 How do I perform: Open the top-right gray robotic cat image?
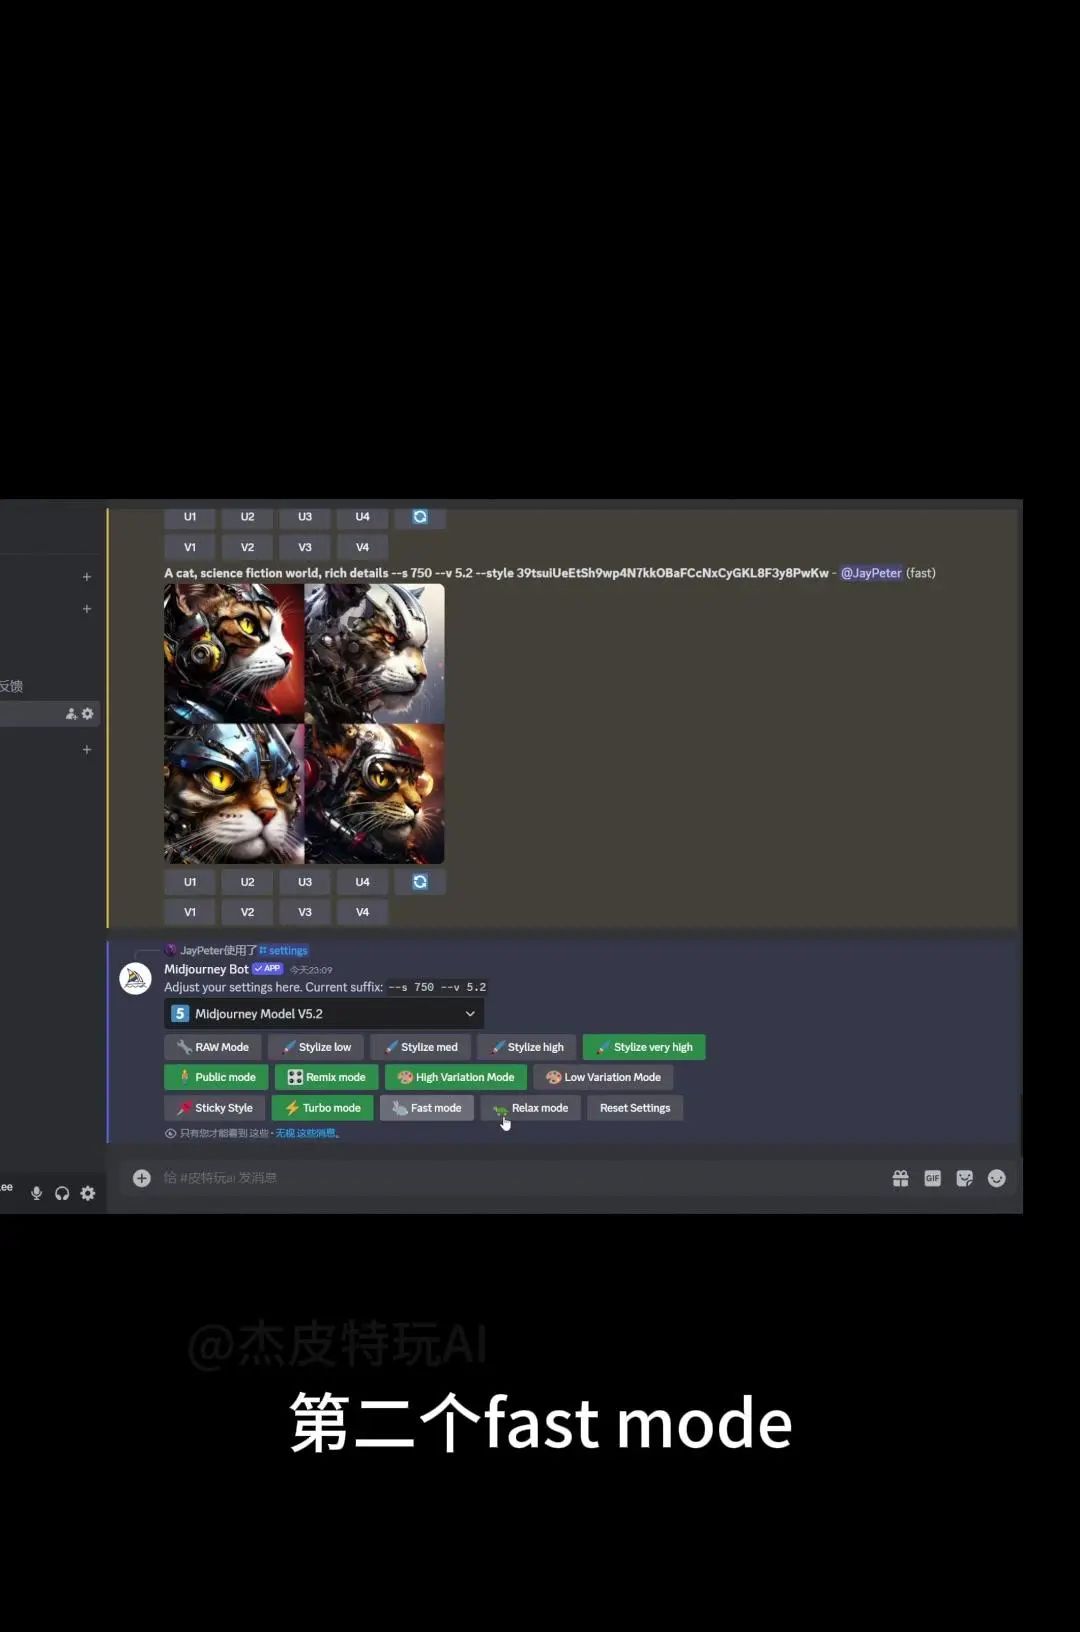[375, 653]
